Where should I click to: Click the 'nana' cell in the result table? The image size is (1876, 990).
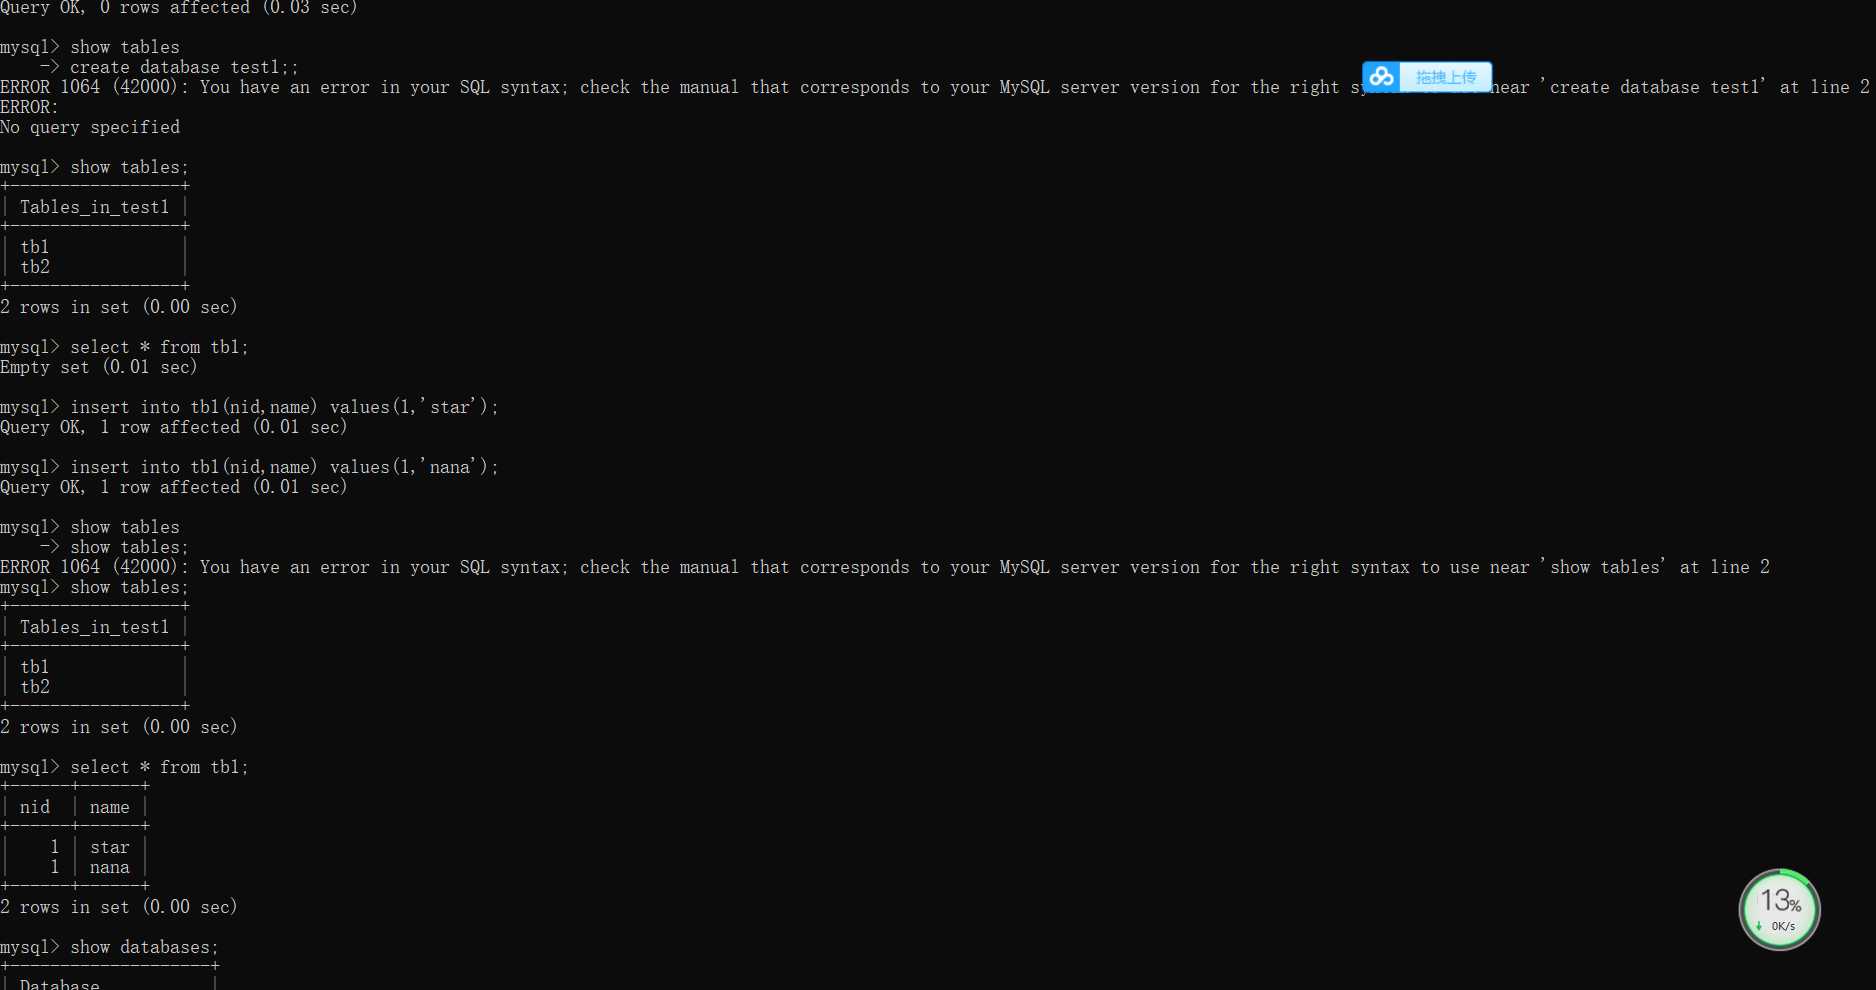coord(110,867)
